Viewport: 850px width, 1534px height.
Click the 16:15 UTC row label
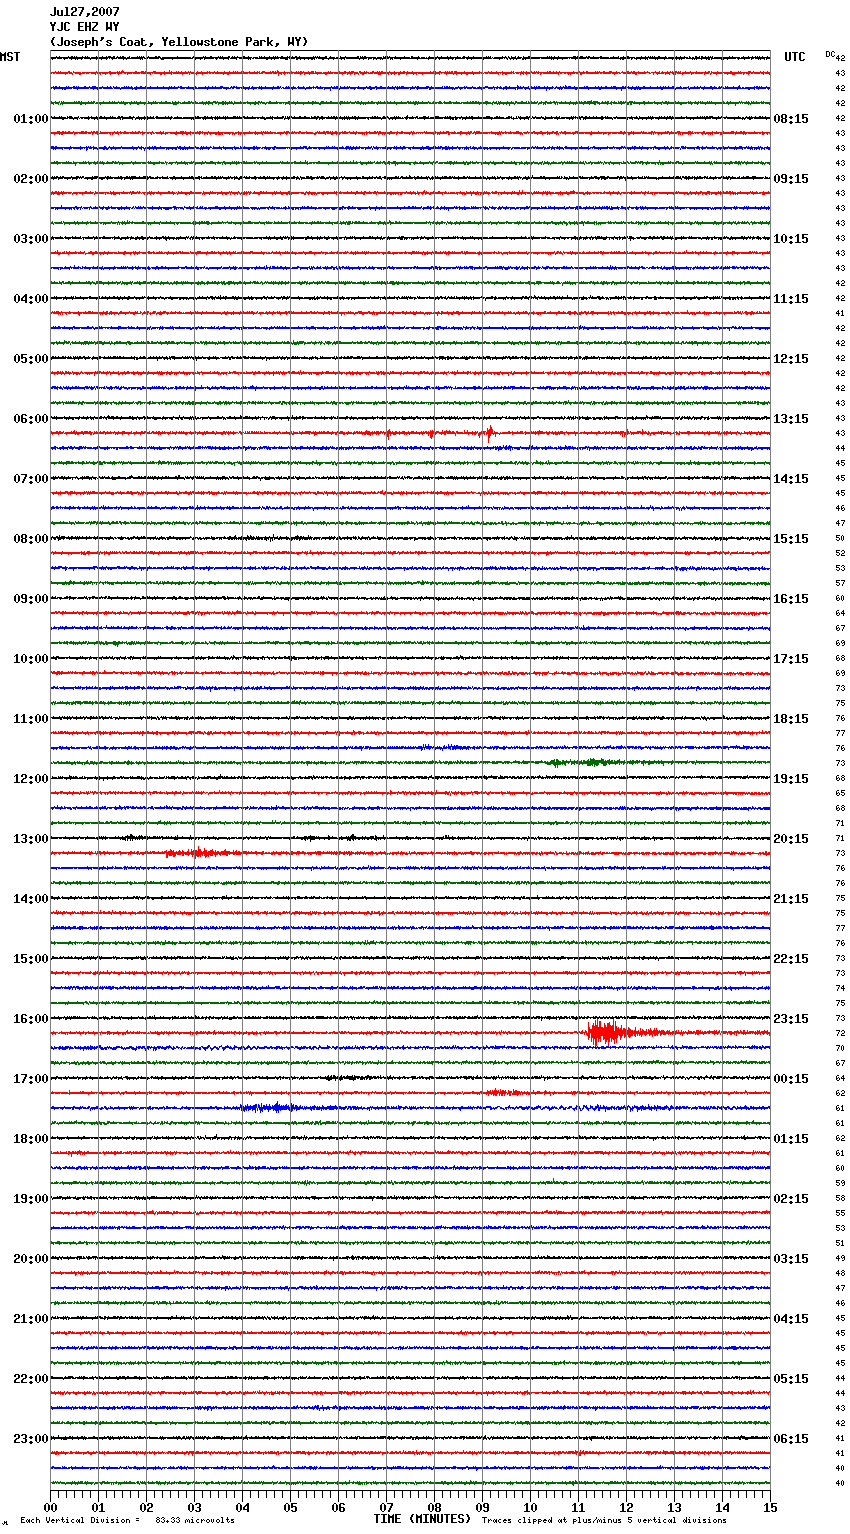(x=791, y=599)
